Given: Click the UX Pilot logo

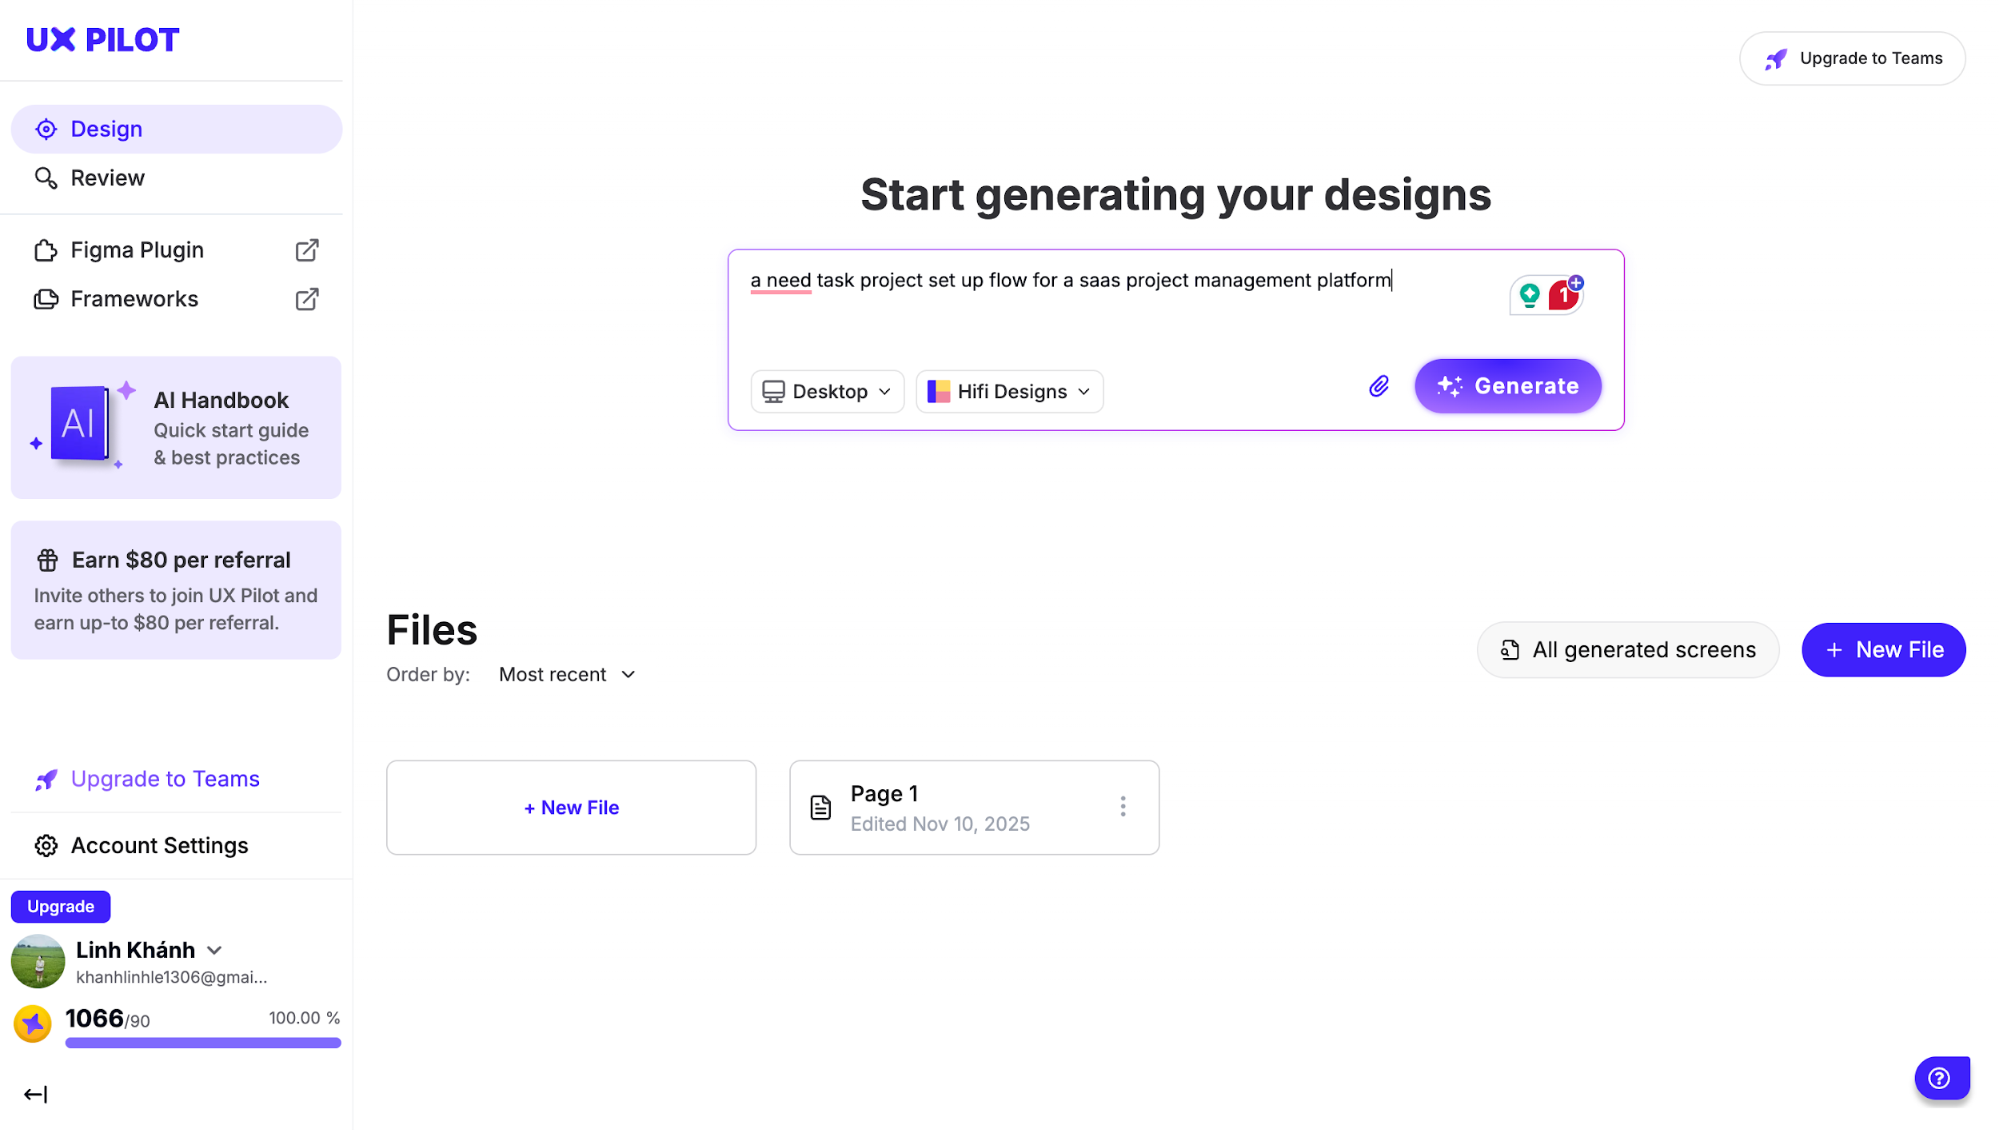Looking at the screenshot, I should click(x=102, y=40).
